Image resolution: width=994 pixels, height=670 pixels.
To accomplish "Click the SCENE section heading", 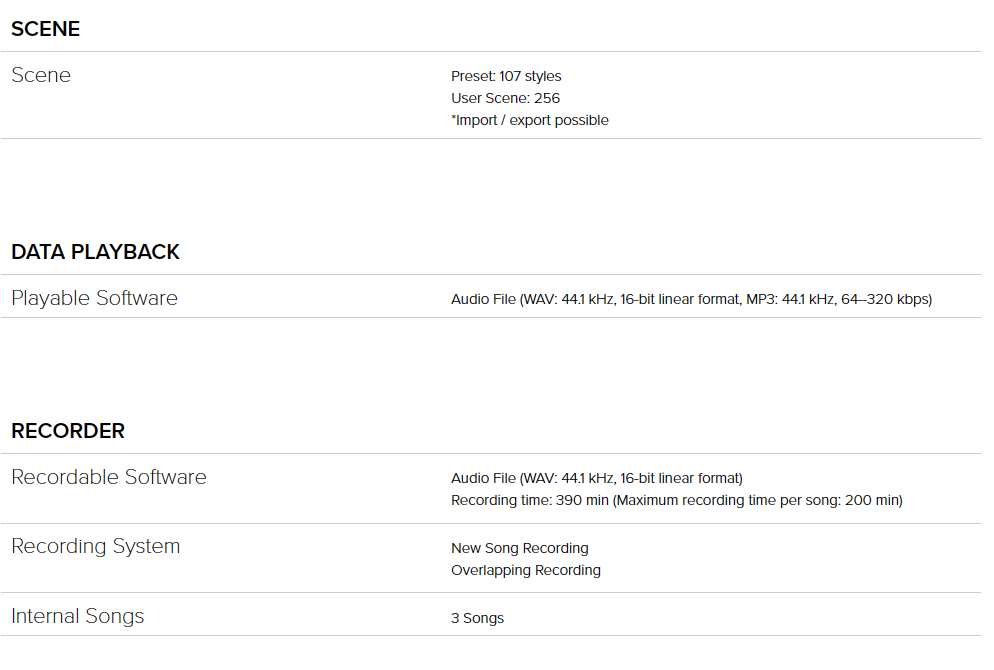I will tap(46, 29).
